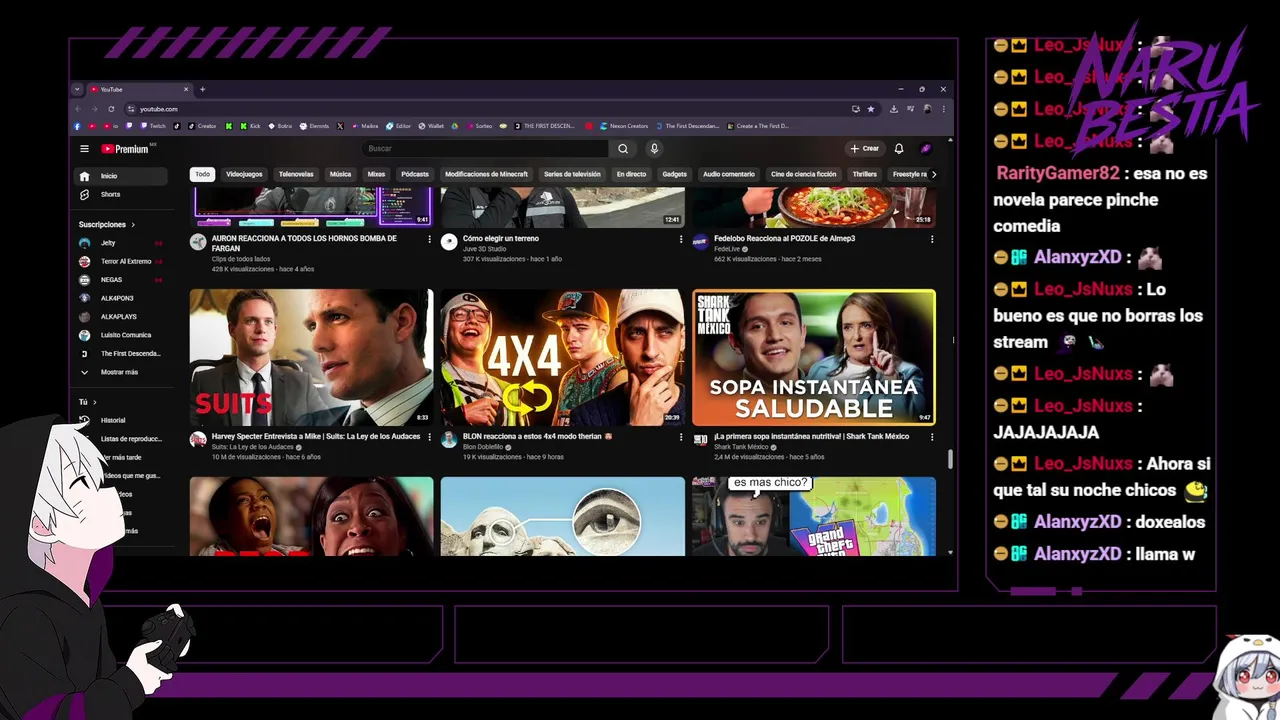
Task: Open more options for BLON reacciona video
Action: 681,437
